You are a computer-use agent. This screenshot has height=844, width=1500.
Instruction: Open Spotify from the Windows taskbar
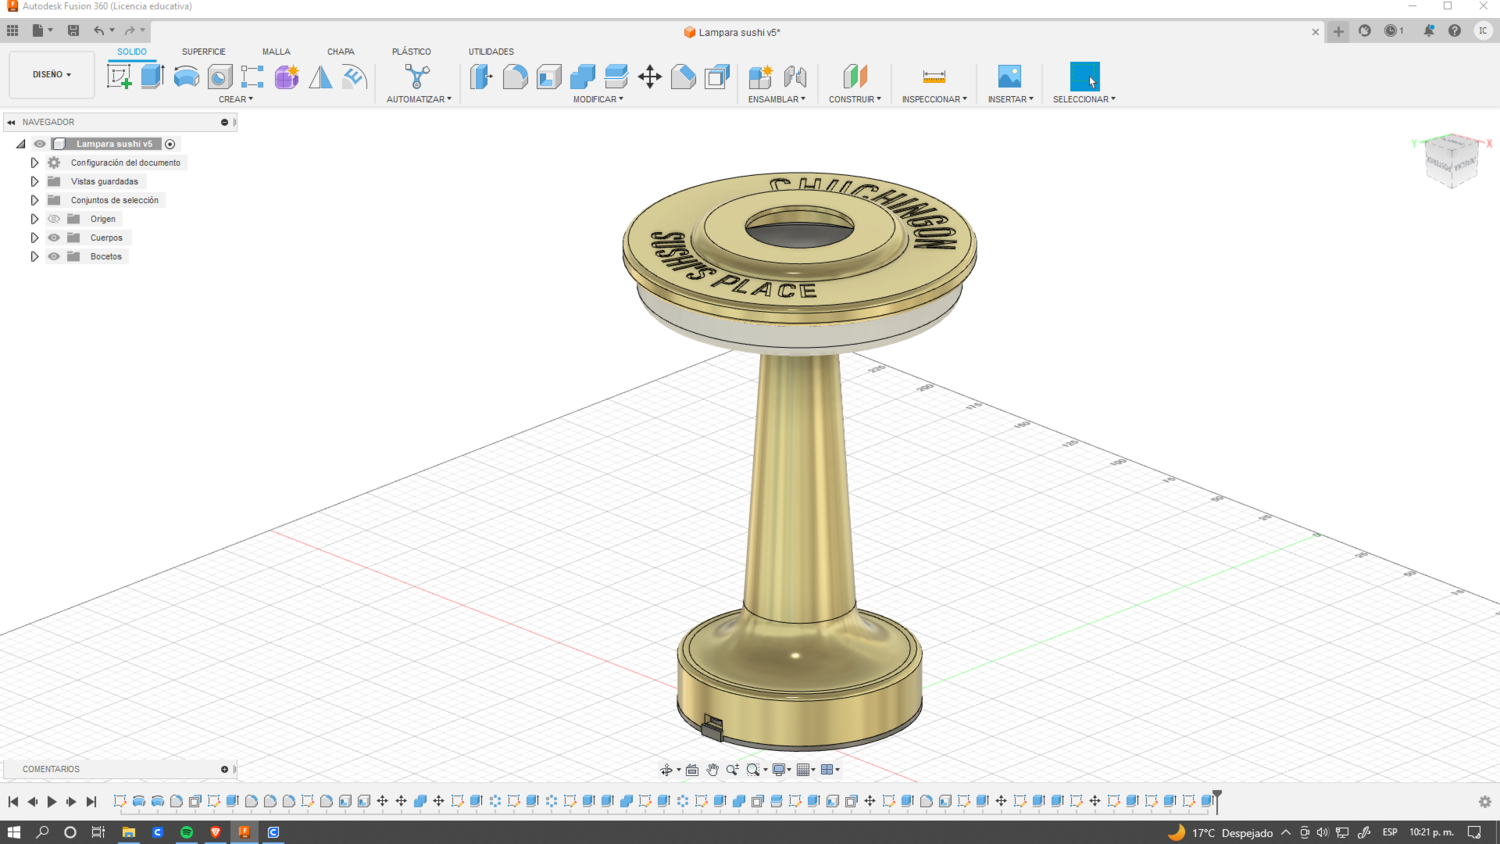point(187,832)
